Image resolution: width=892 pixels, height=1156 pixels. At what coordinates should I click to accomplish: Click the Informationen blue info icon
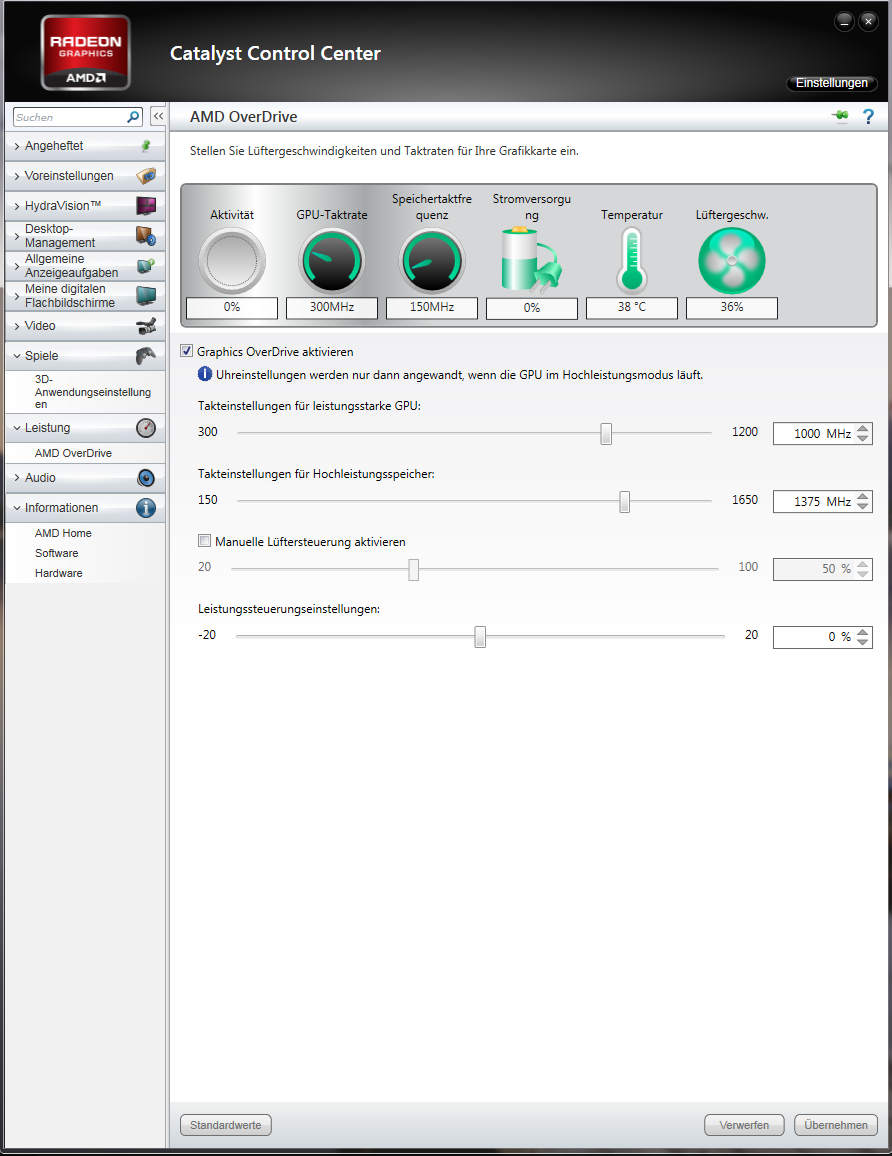(x=146, y=508)
